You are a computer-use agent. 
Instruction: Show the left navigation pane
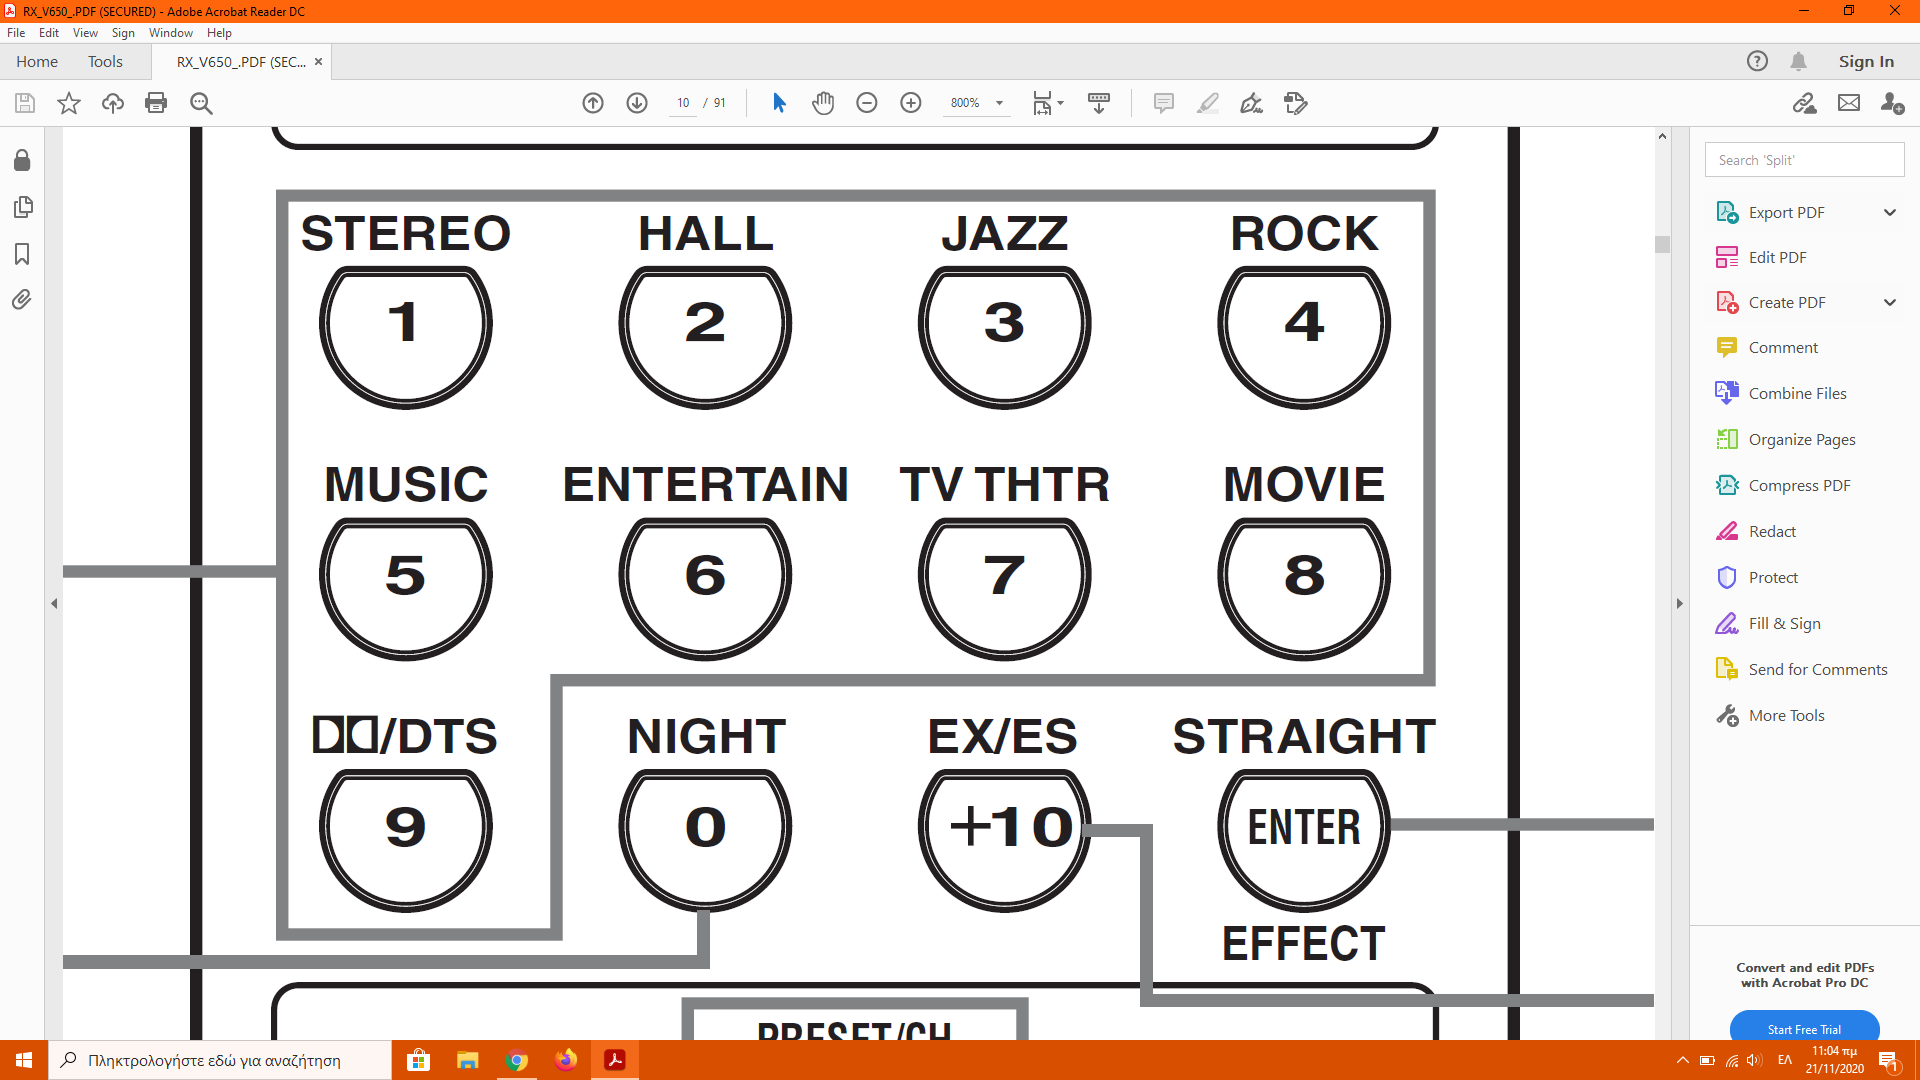click(x=54, y=603)
